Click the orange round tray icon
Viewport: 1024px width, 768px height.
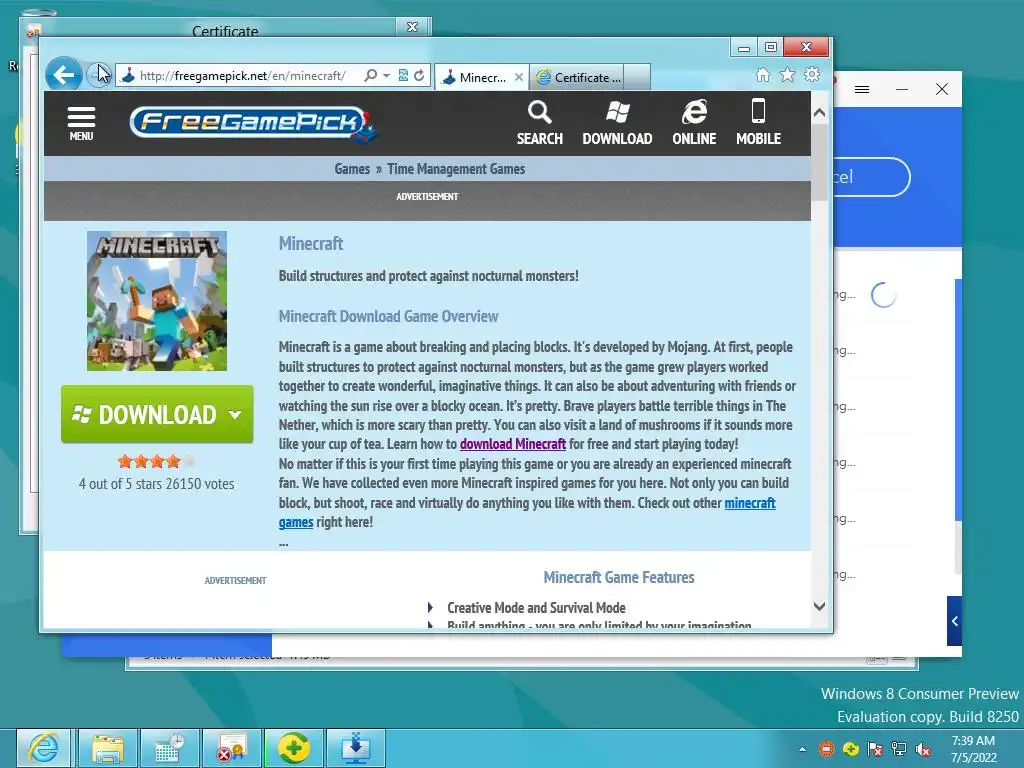click(x=827, y=749)
